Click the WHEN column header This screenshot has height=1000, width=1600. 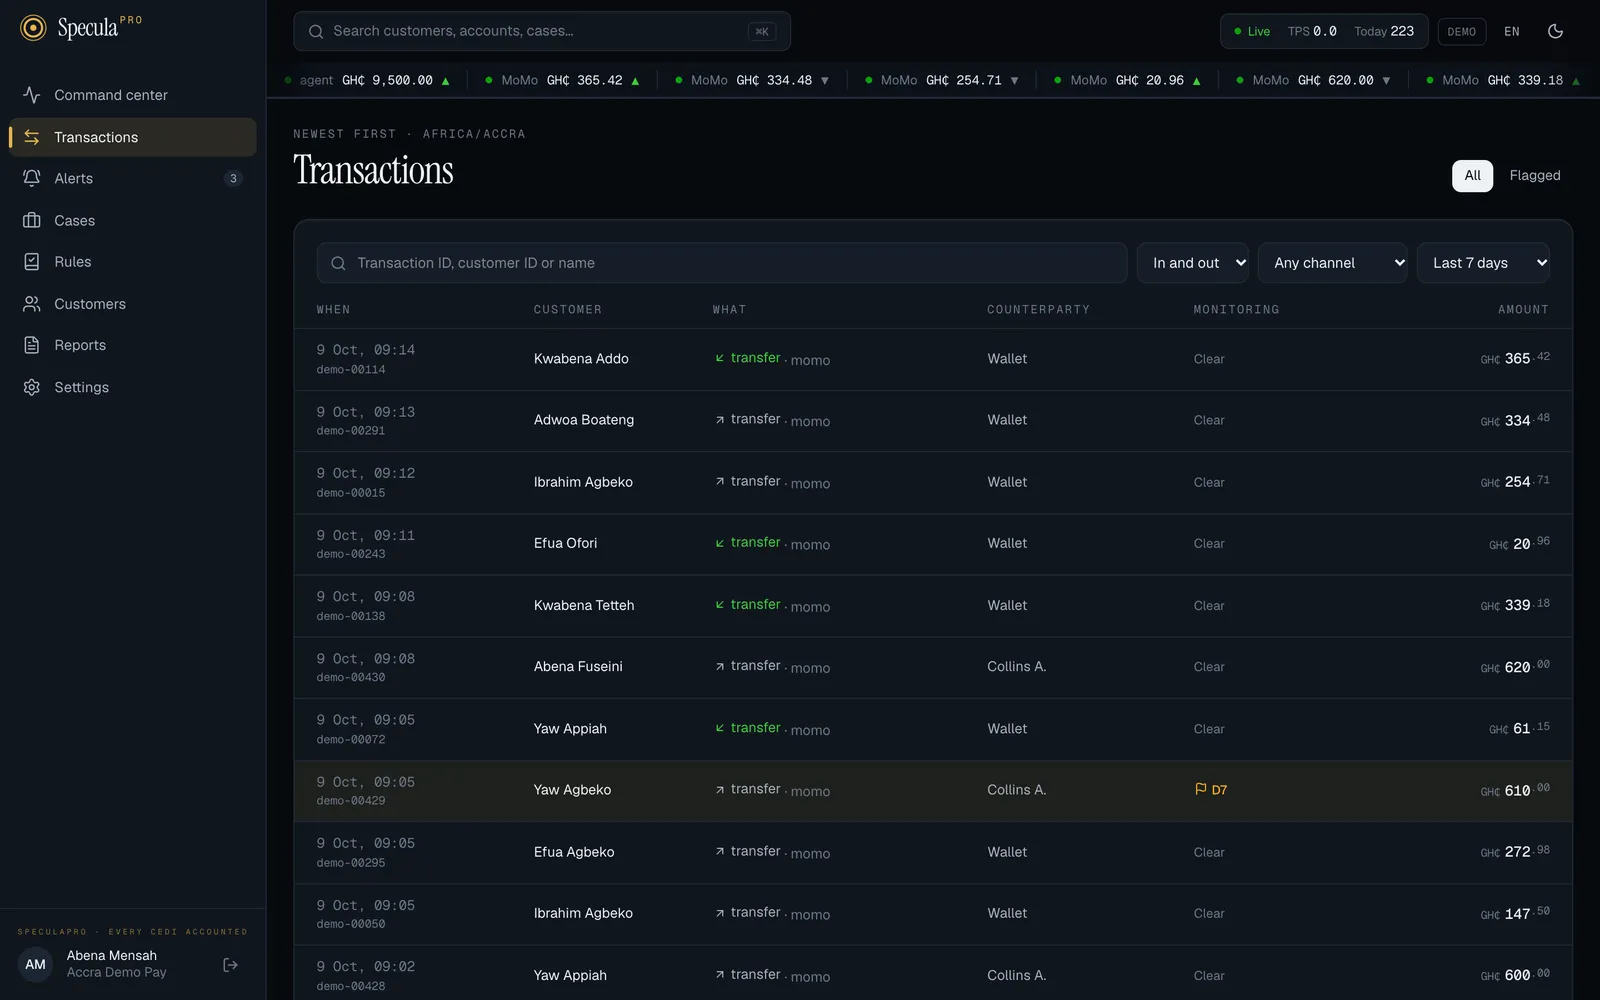(x=334, y=310)
